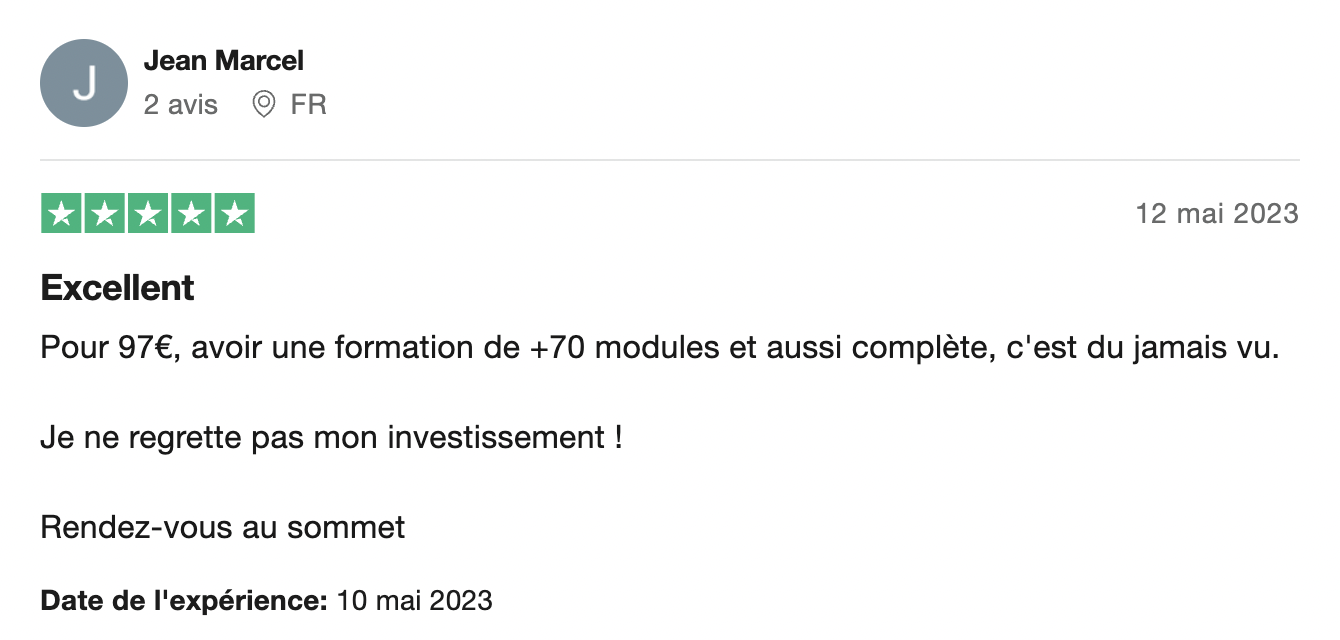
Task: Click the first green rating star
Action: 62,214
